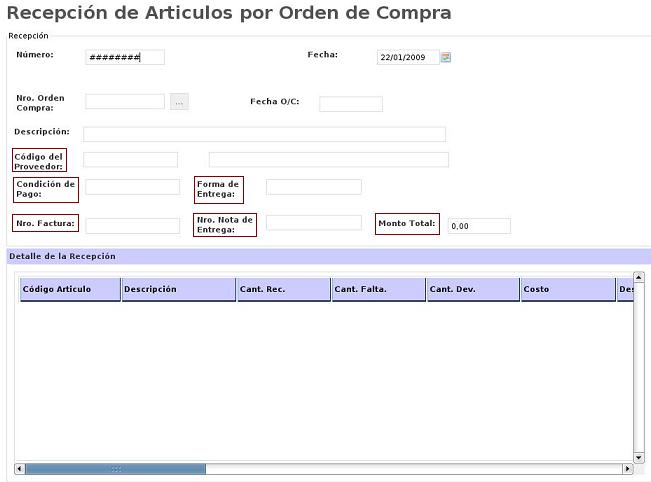The width and height of the screenshot is (651, 482).
Task: Sort by the Código Artículo column header
Action: coord(70,289)
